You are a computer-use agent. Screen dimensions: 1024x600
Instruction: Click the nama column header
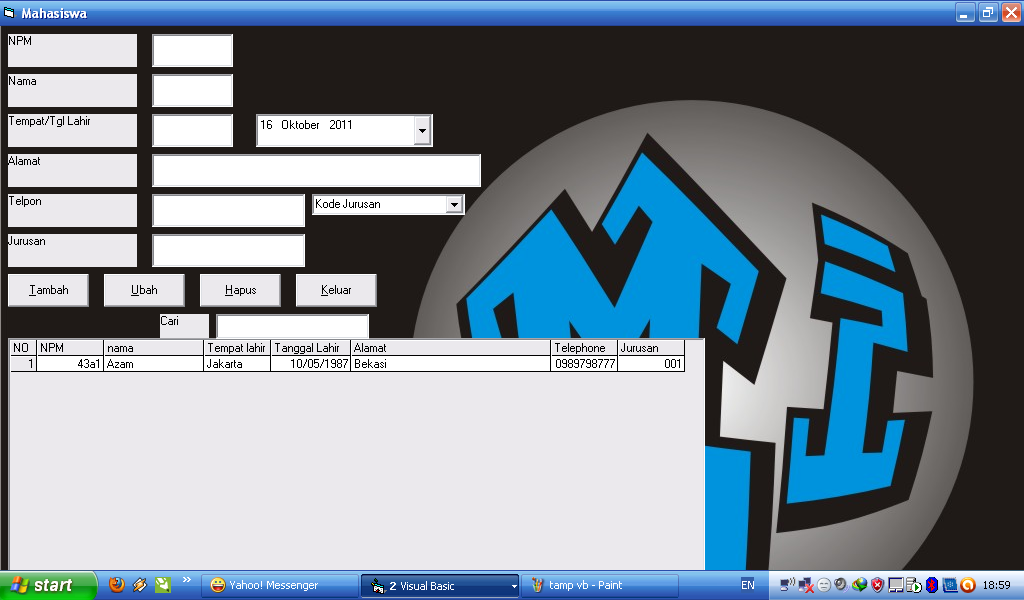coord(153,348)
